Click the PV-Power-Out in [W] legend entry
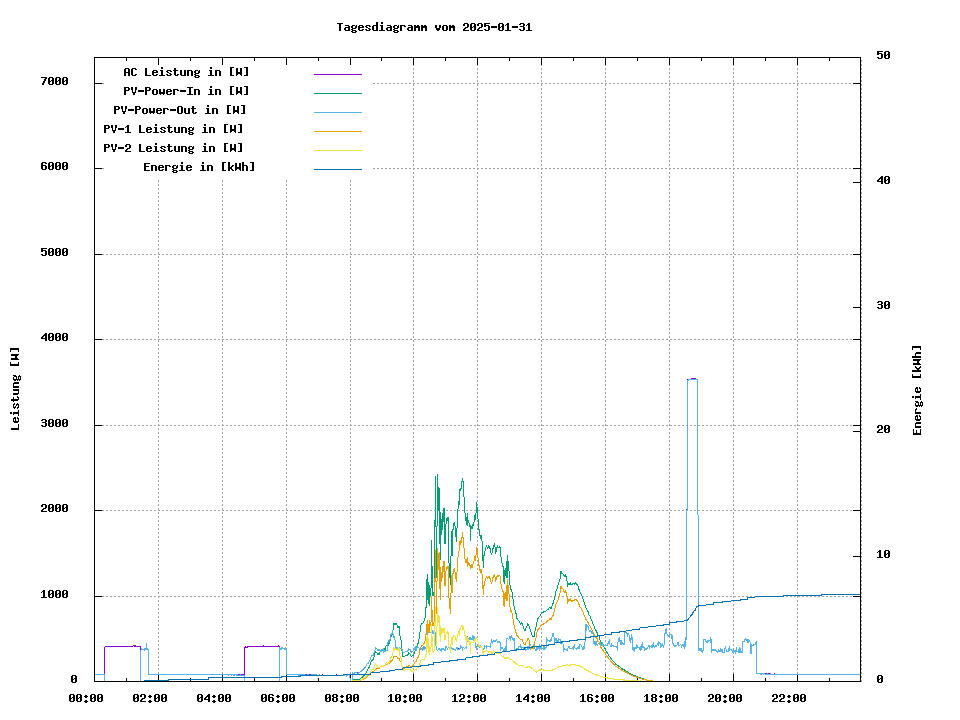This screenshot has height=720, width=960. (x=180, y=110)
